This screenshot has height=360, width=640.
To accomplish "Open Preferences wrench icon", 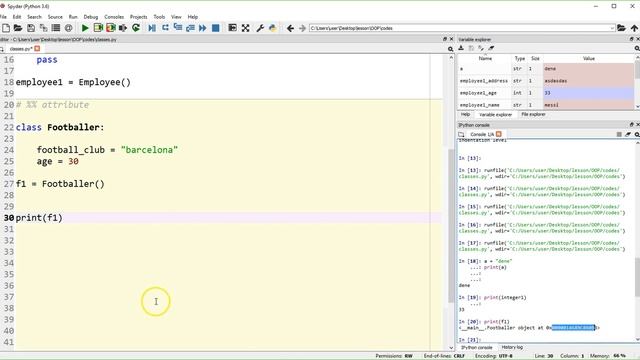I will pyautogui.click(x=260, y=28).
